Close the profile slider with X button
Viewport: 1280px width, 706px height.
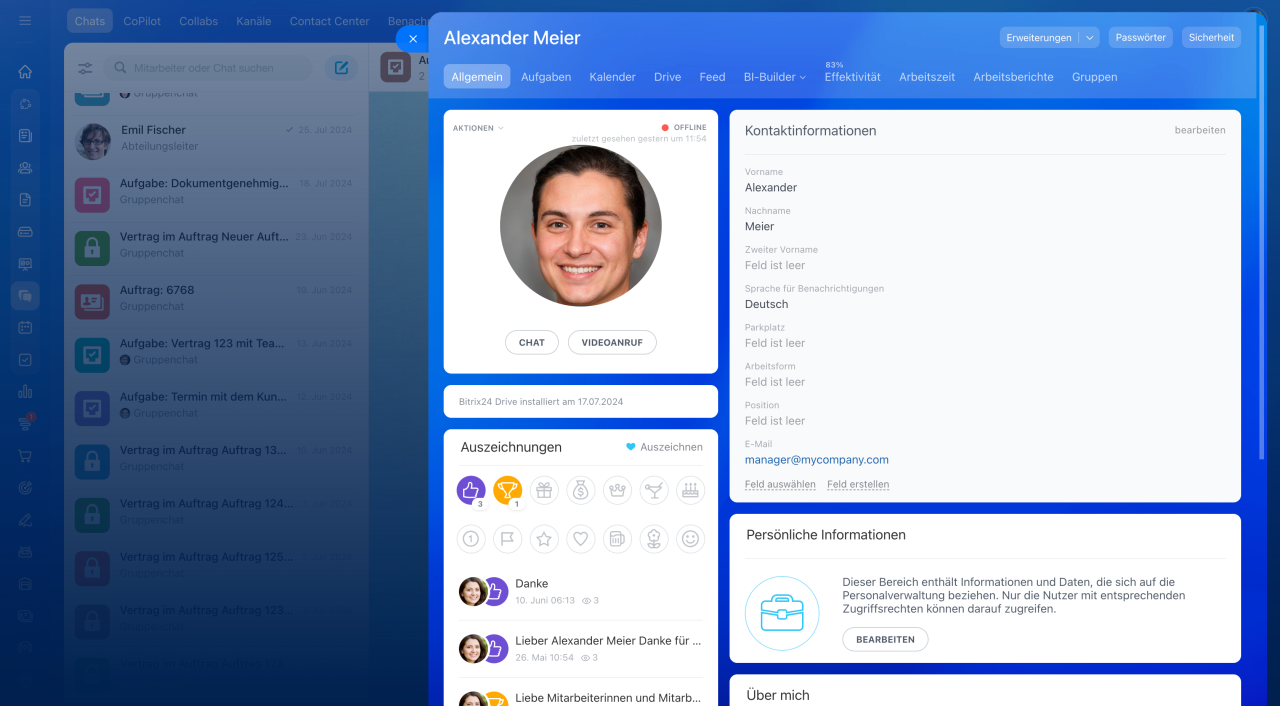tap(413, 39)
